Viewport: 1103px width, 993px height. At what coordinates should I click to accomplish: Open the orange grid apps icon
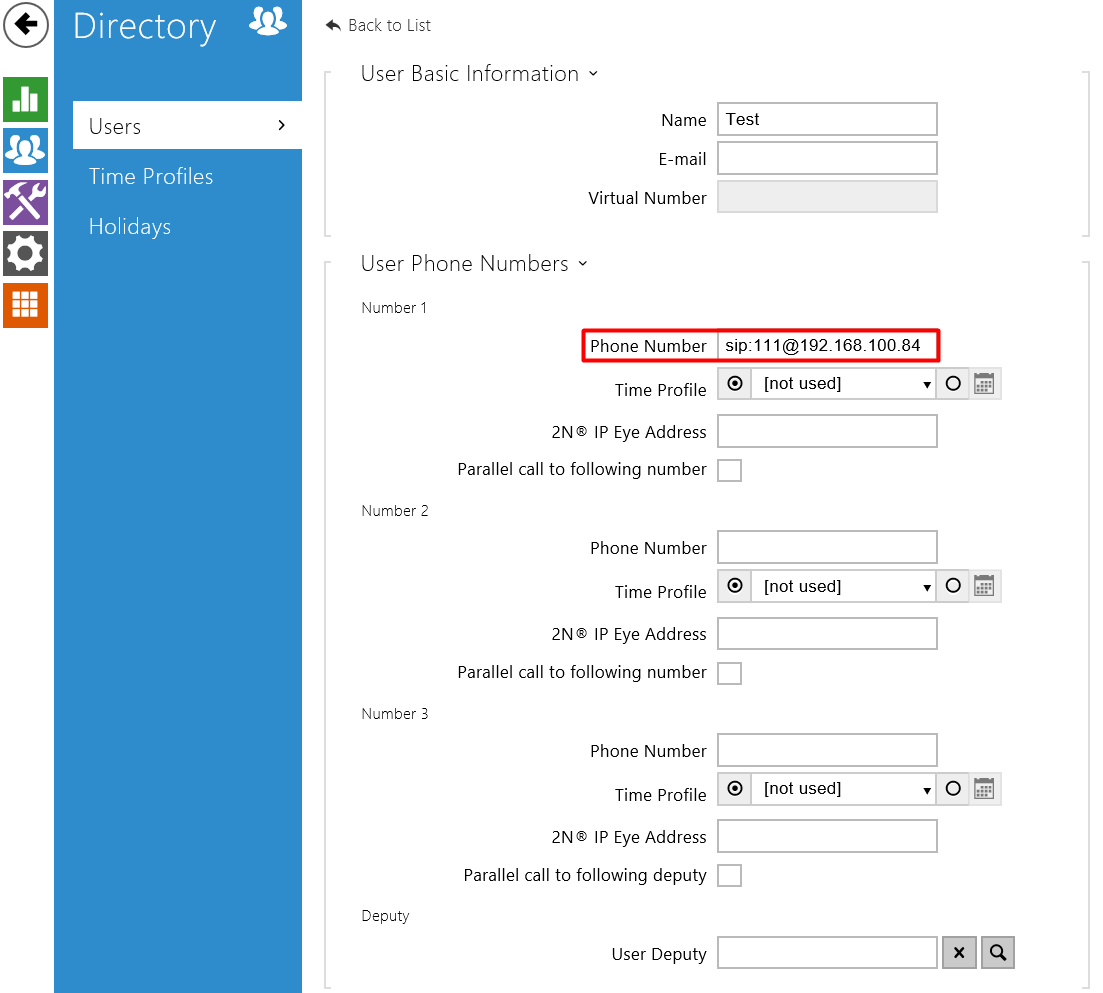click(x=25, y=305)
